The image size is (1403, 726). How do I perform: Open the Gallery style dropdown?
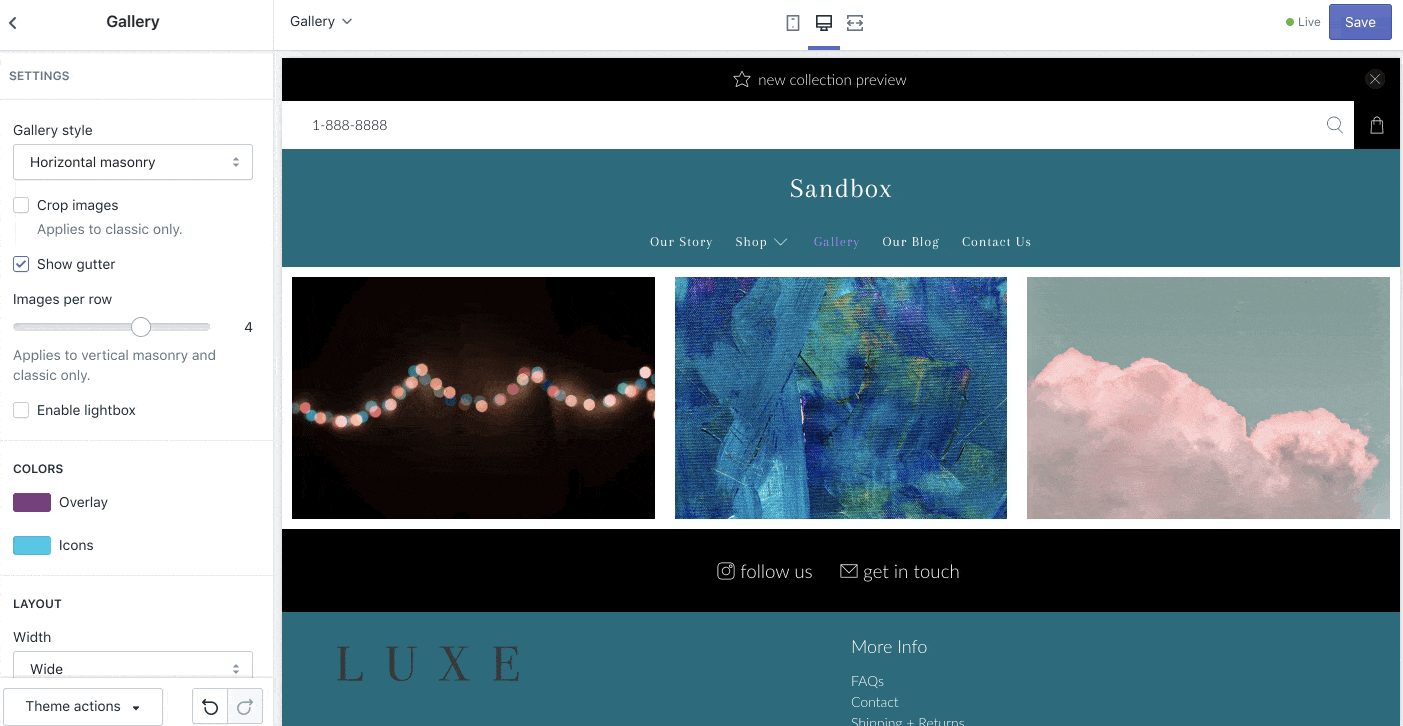pos(133,162)
